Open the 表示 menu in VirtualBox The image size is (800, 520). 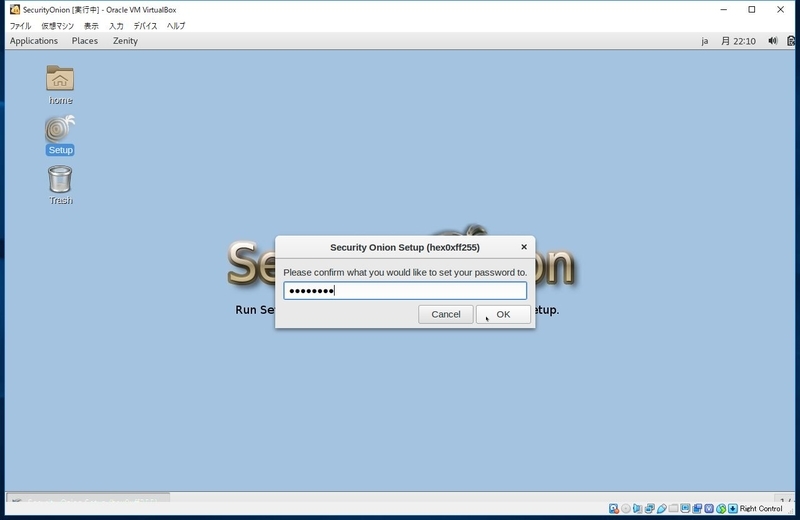pyautogui.click(x=91, y=26)
